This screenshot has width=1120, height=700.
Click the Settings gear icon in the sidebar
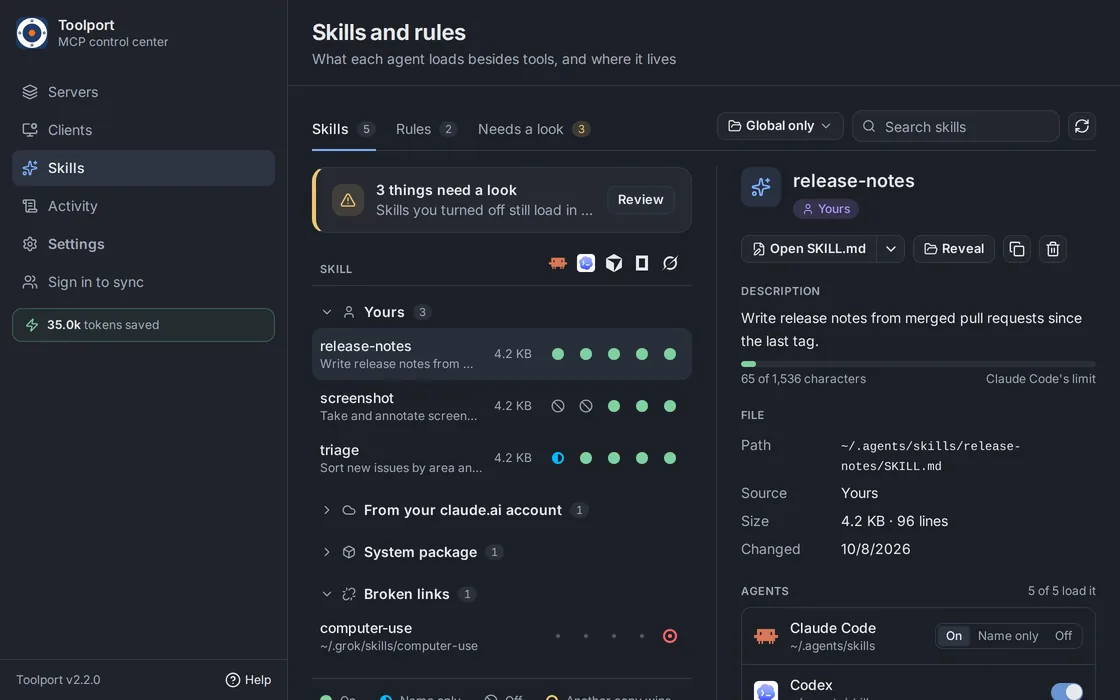pyautogui.click(x=30, y=244)
